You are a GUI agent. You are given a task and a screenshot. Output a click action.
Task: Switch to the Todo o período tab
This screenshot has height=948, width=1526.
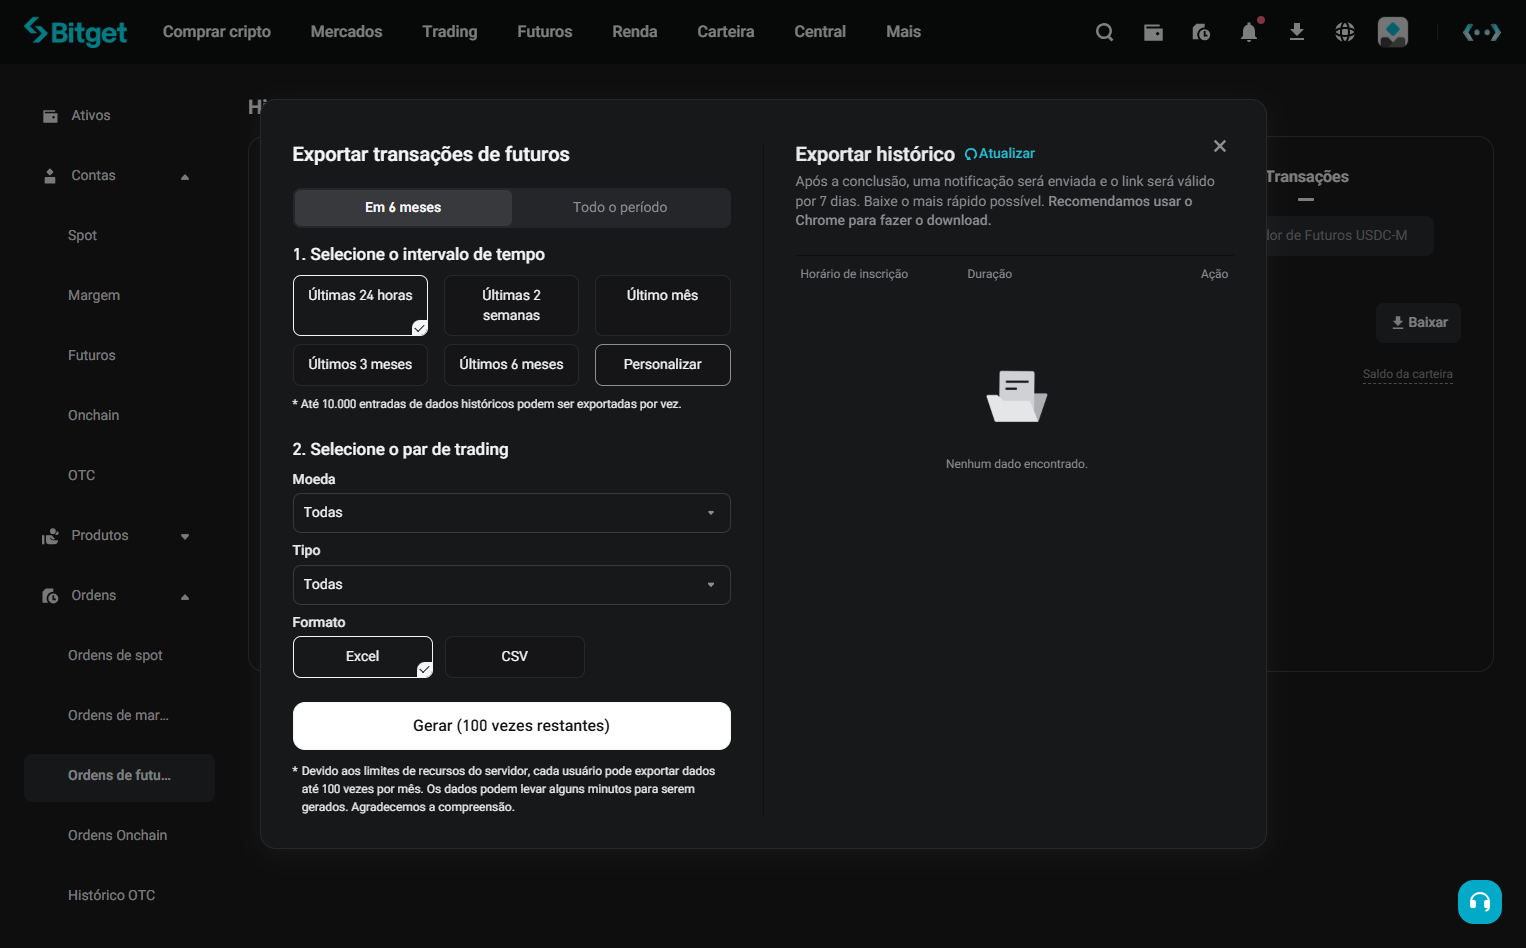tap(620, 208)
